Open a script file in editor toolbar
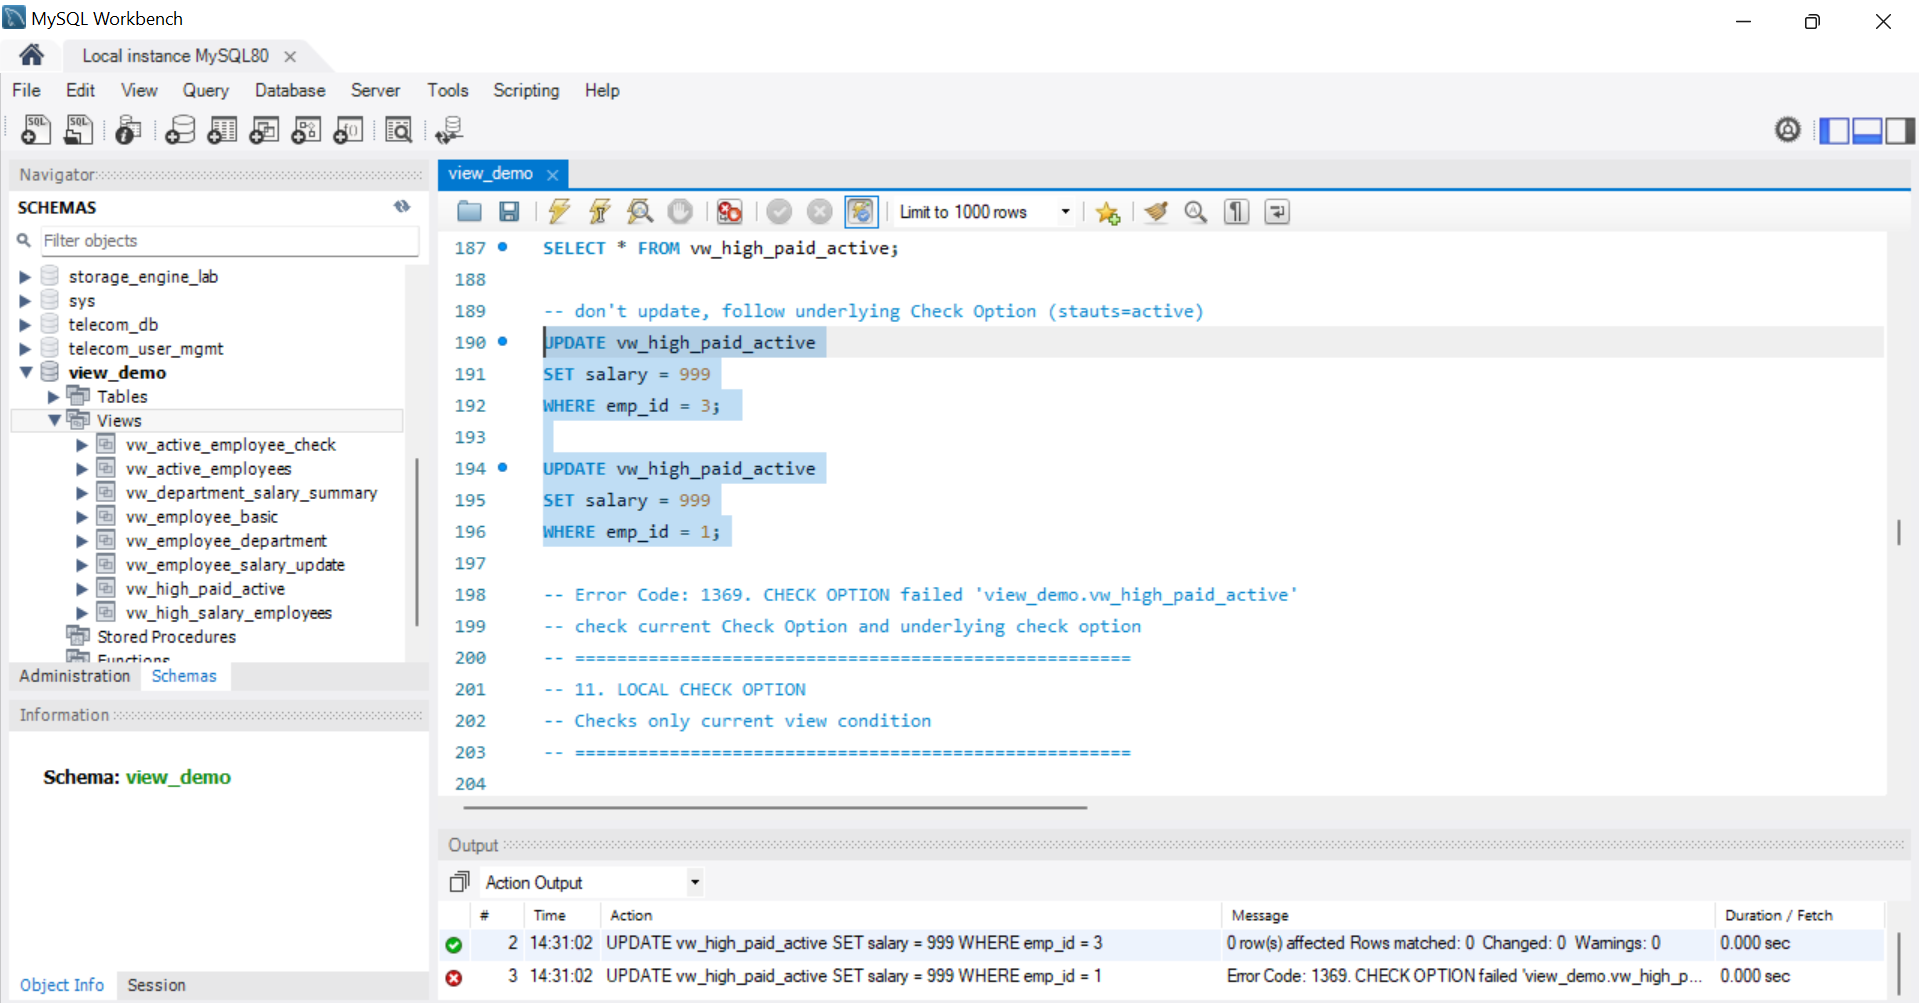 click(469, 212)
